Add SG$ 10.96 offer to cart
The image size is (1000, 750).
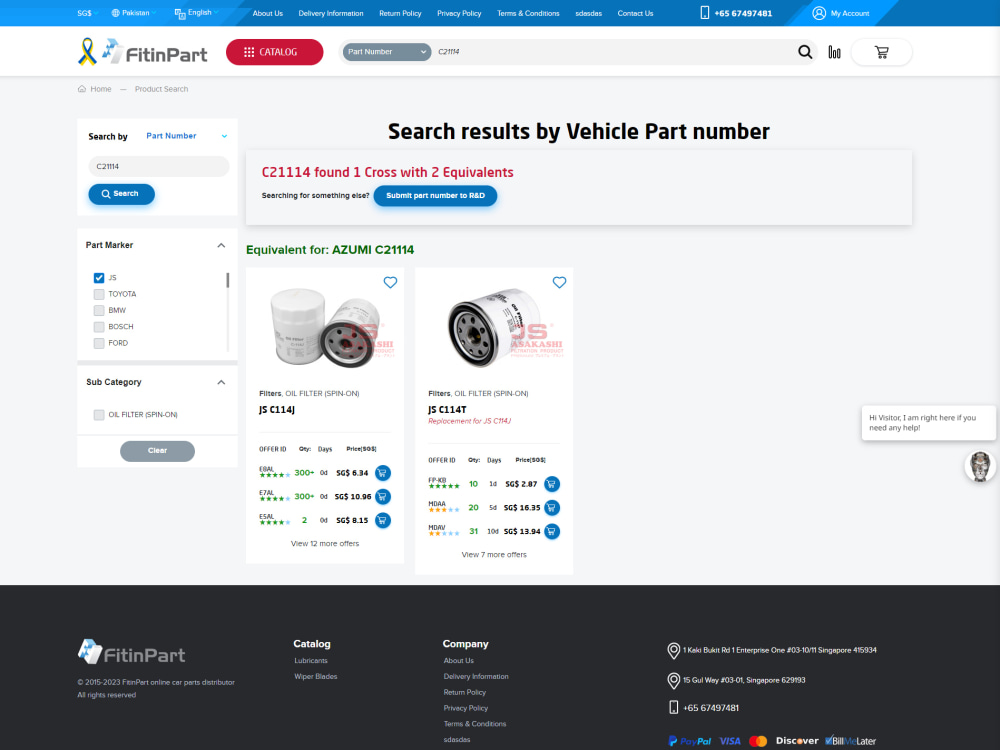(x=383, y=496)
